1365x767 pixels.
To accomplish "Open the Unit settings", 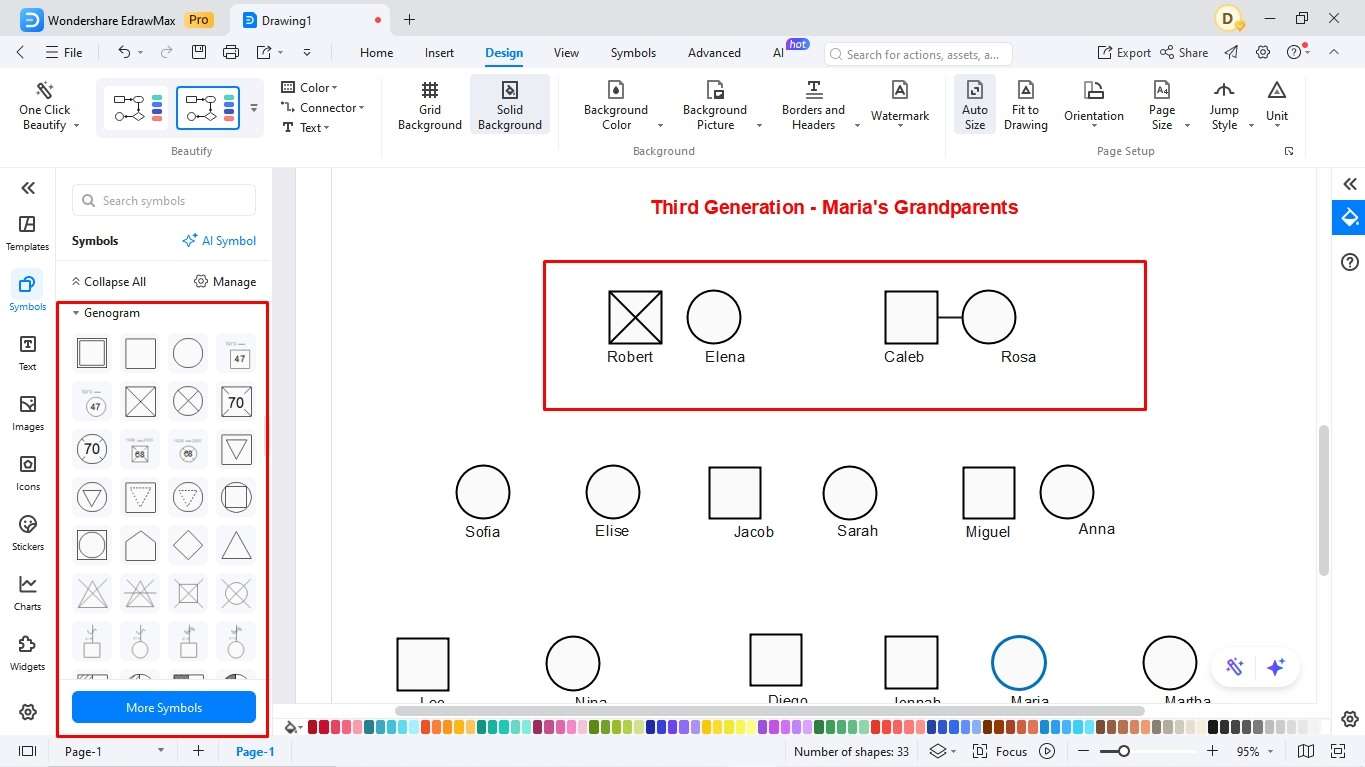I will [1277, 103].
